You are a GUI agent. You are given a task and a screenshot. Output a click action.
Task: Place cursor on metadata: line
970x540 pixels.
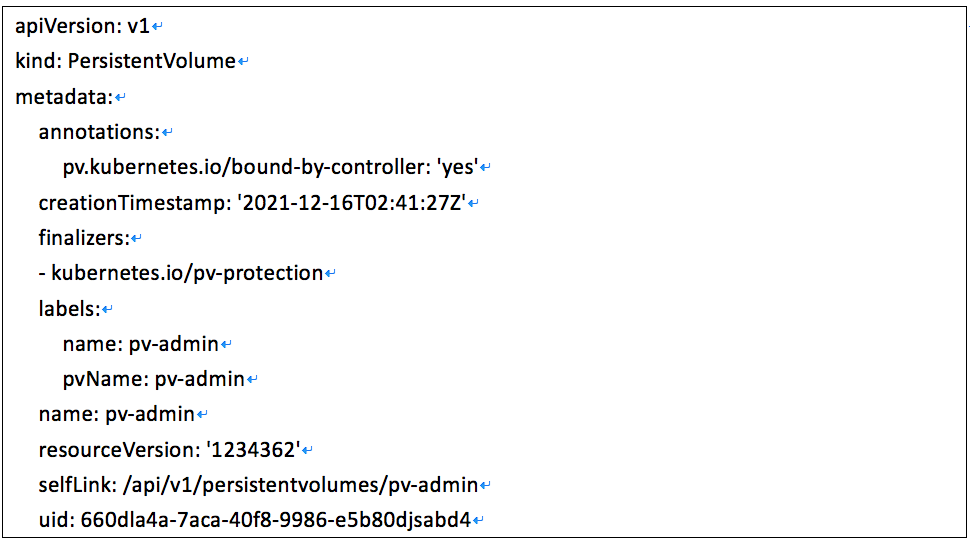click(64, 97)
